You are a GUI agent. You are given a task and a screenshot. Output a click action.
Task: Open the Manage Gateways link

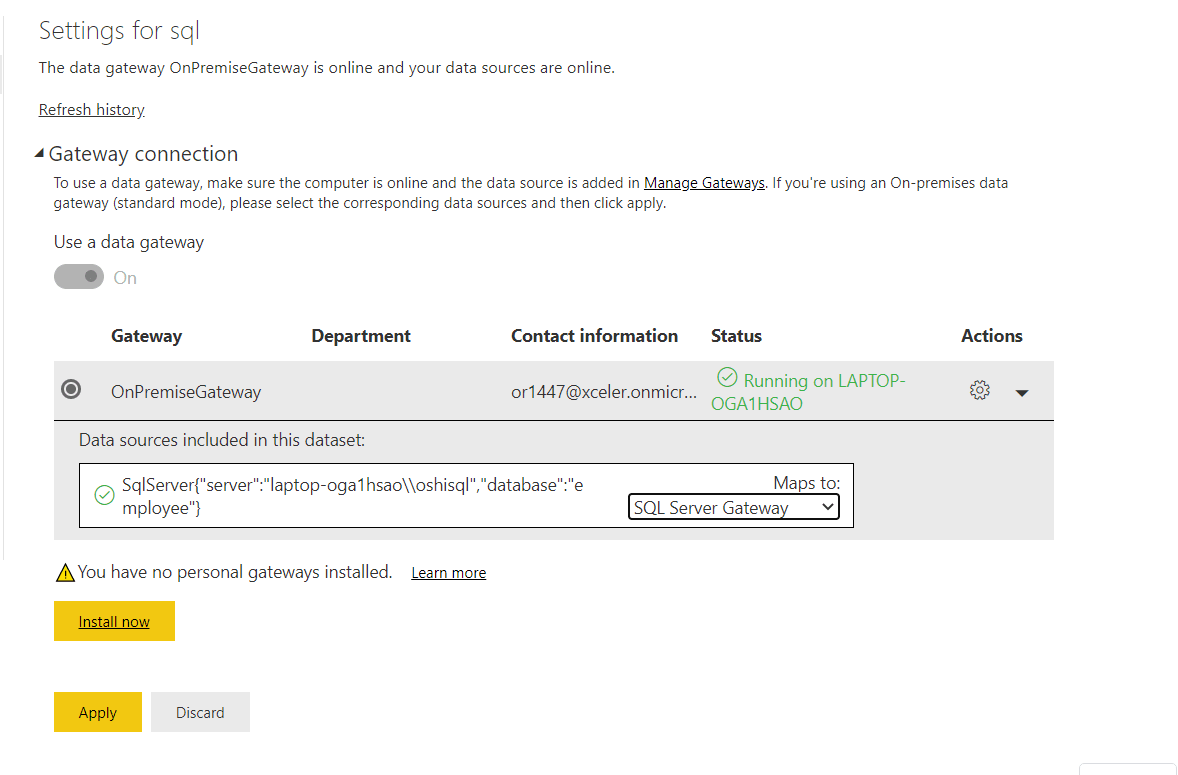point(703,182)
